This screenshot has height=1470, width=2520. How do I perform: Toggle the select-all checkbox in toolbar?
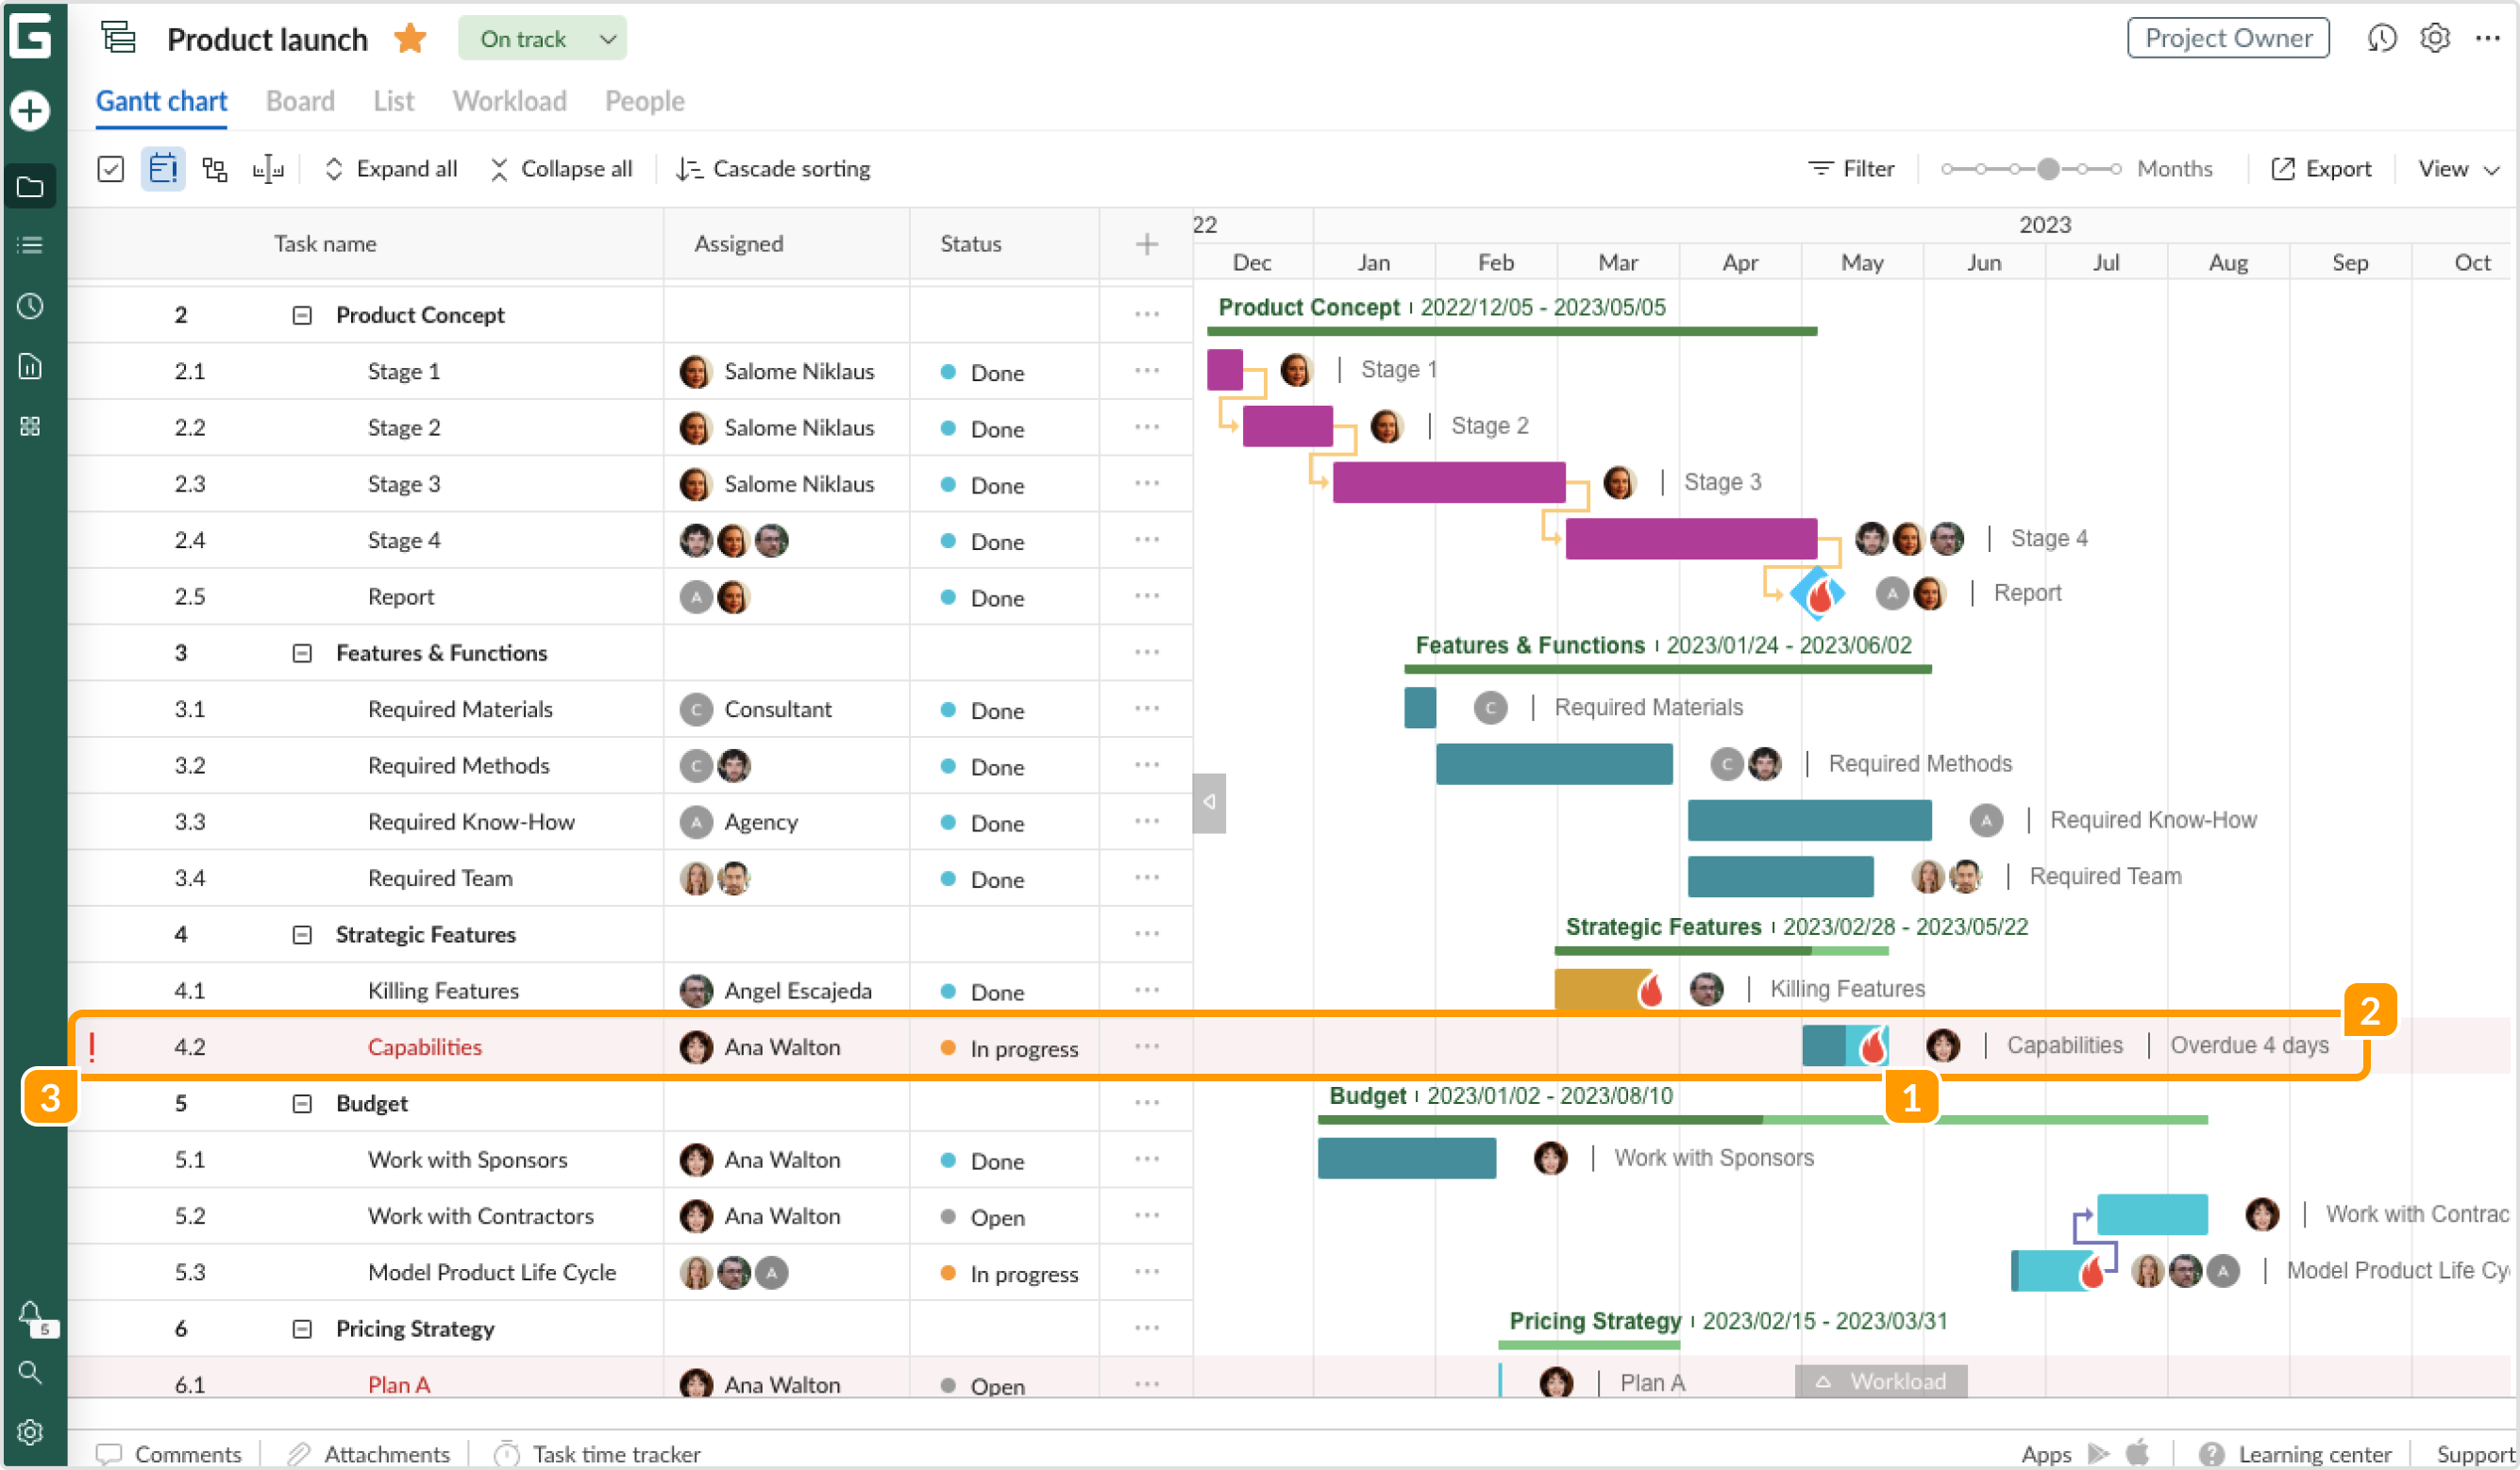111,169
